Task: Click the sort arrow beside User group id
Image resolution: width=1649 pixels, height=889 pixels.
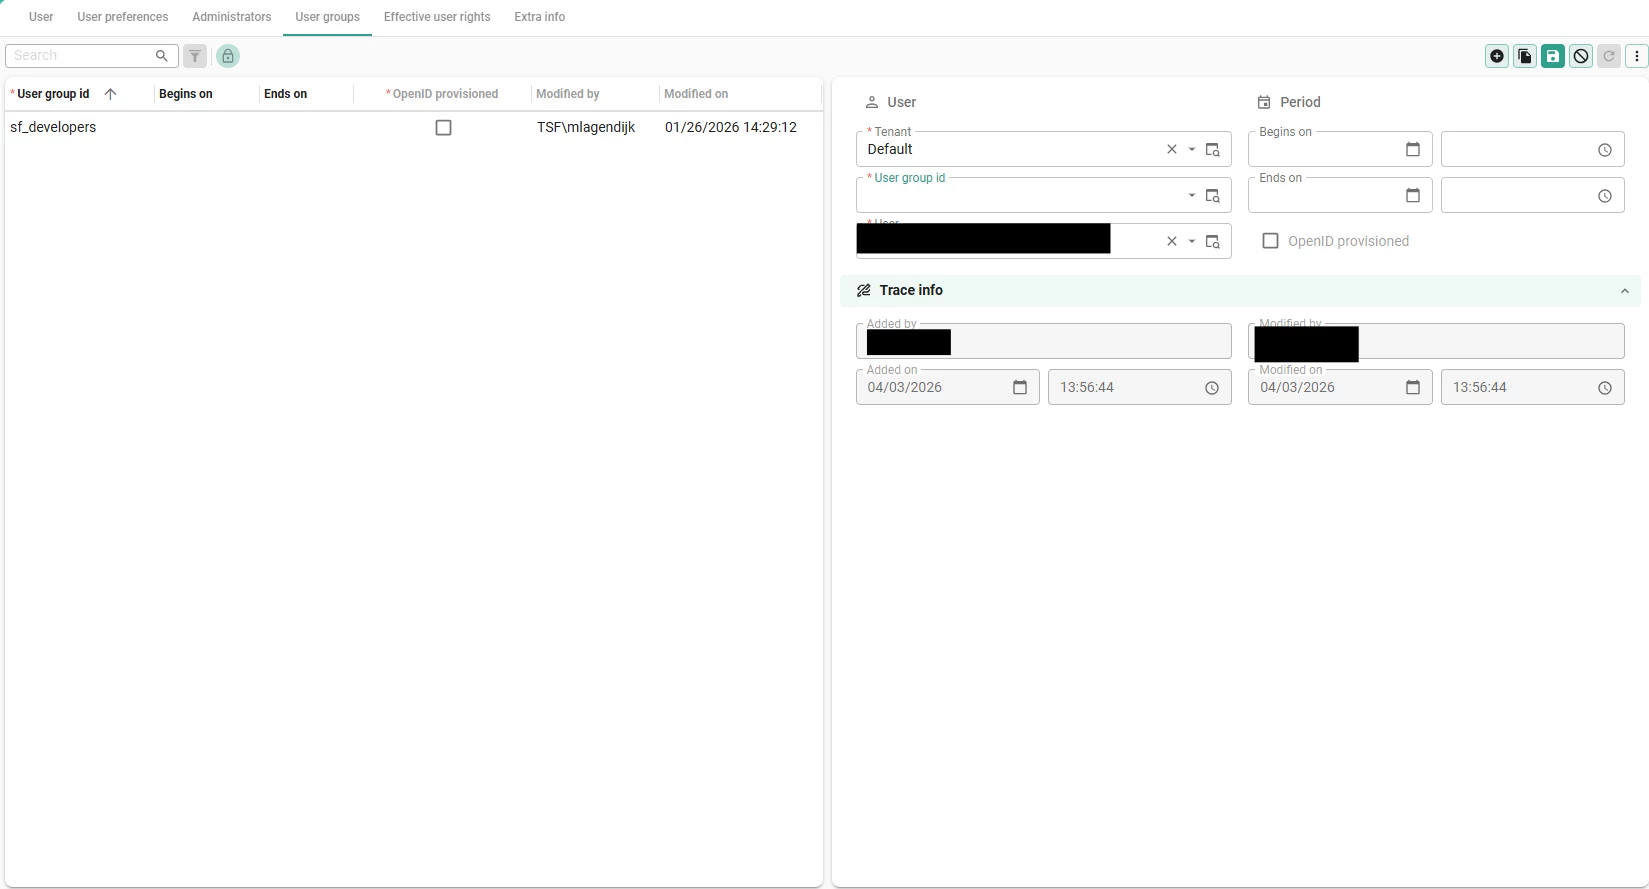Action: click(x=110, y=94)
